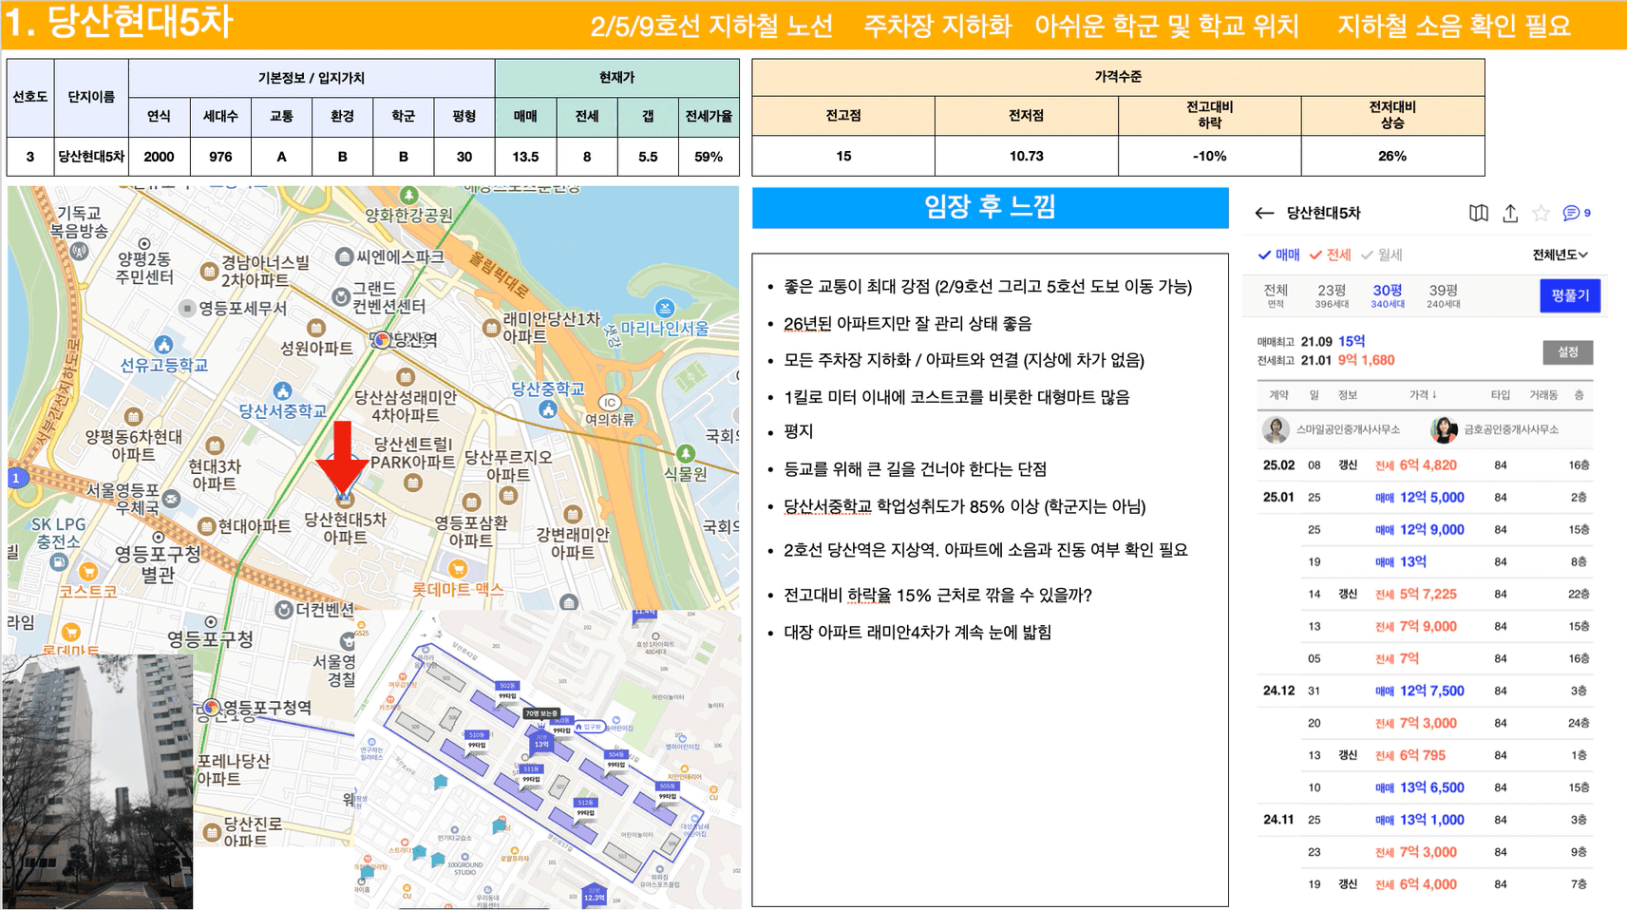Select the 39평 240세대 tab
This screenshot has height=910, width=1627.
click(1443, 295)
